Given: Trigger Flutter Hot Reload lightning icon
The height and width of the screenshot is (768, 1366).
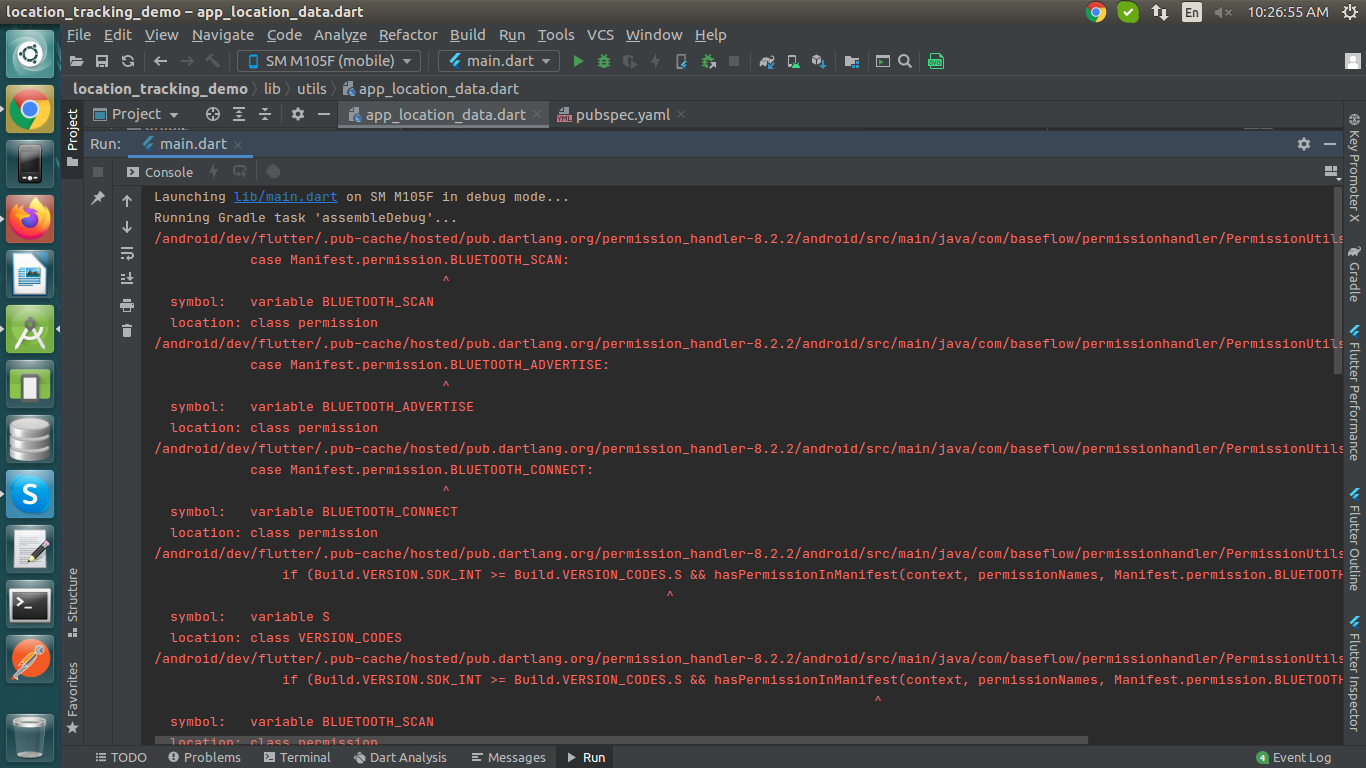Looking at the screenshot, I should click(x=656, y=61).
